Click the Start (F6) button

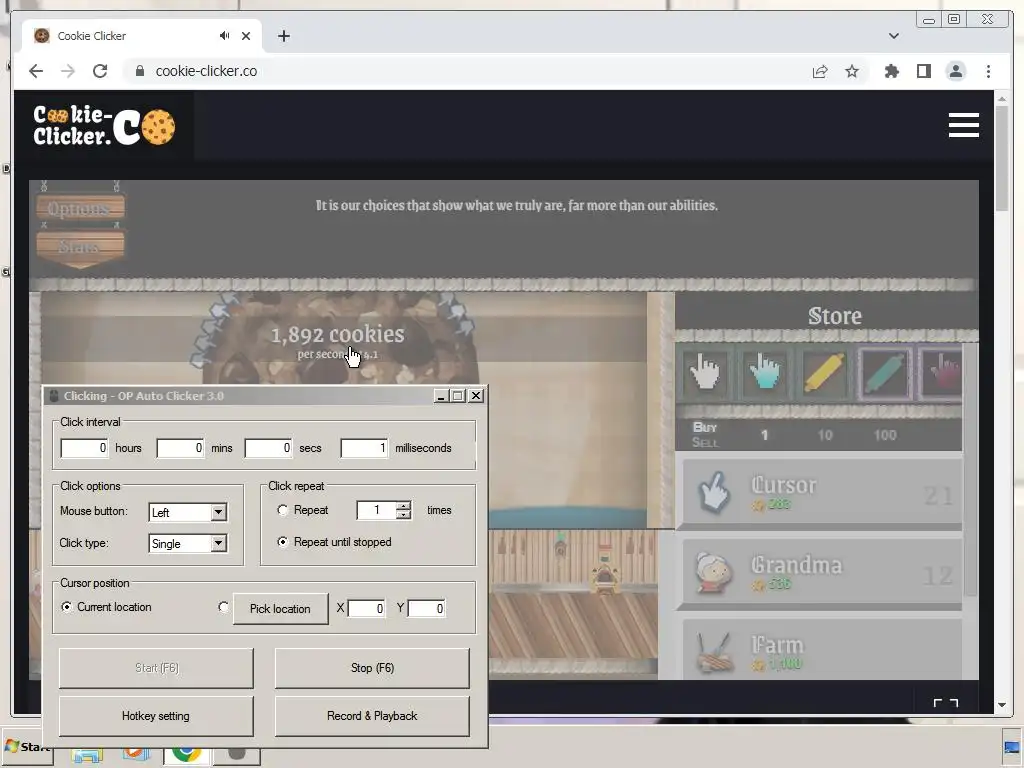156,668
